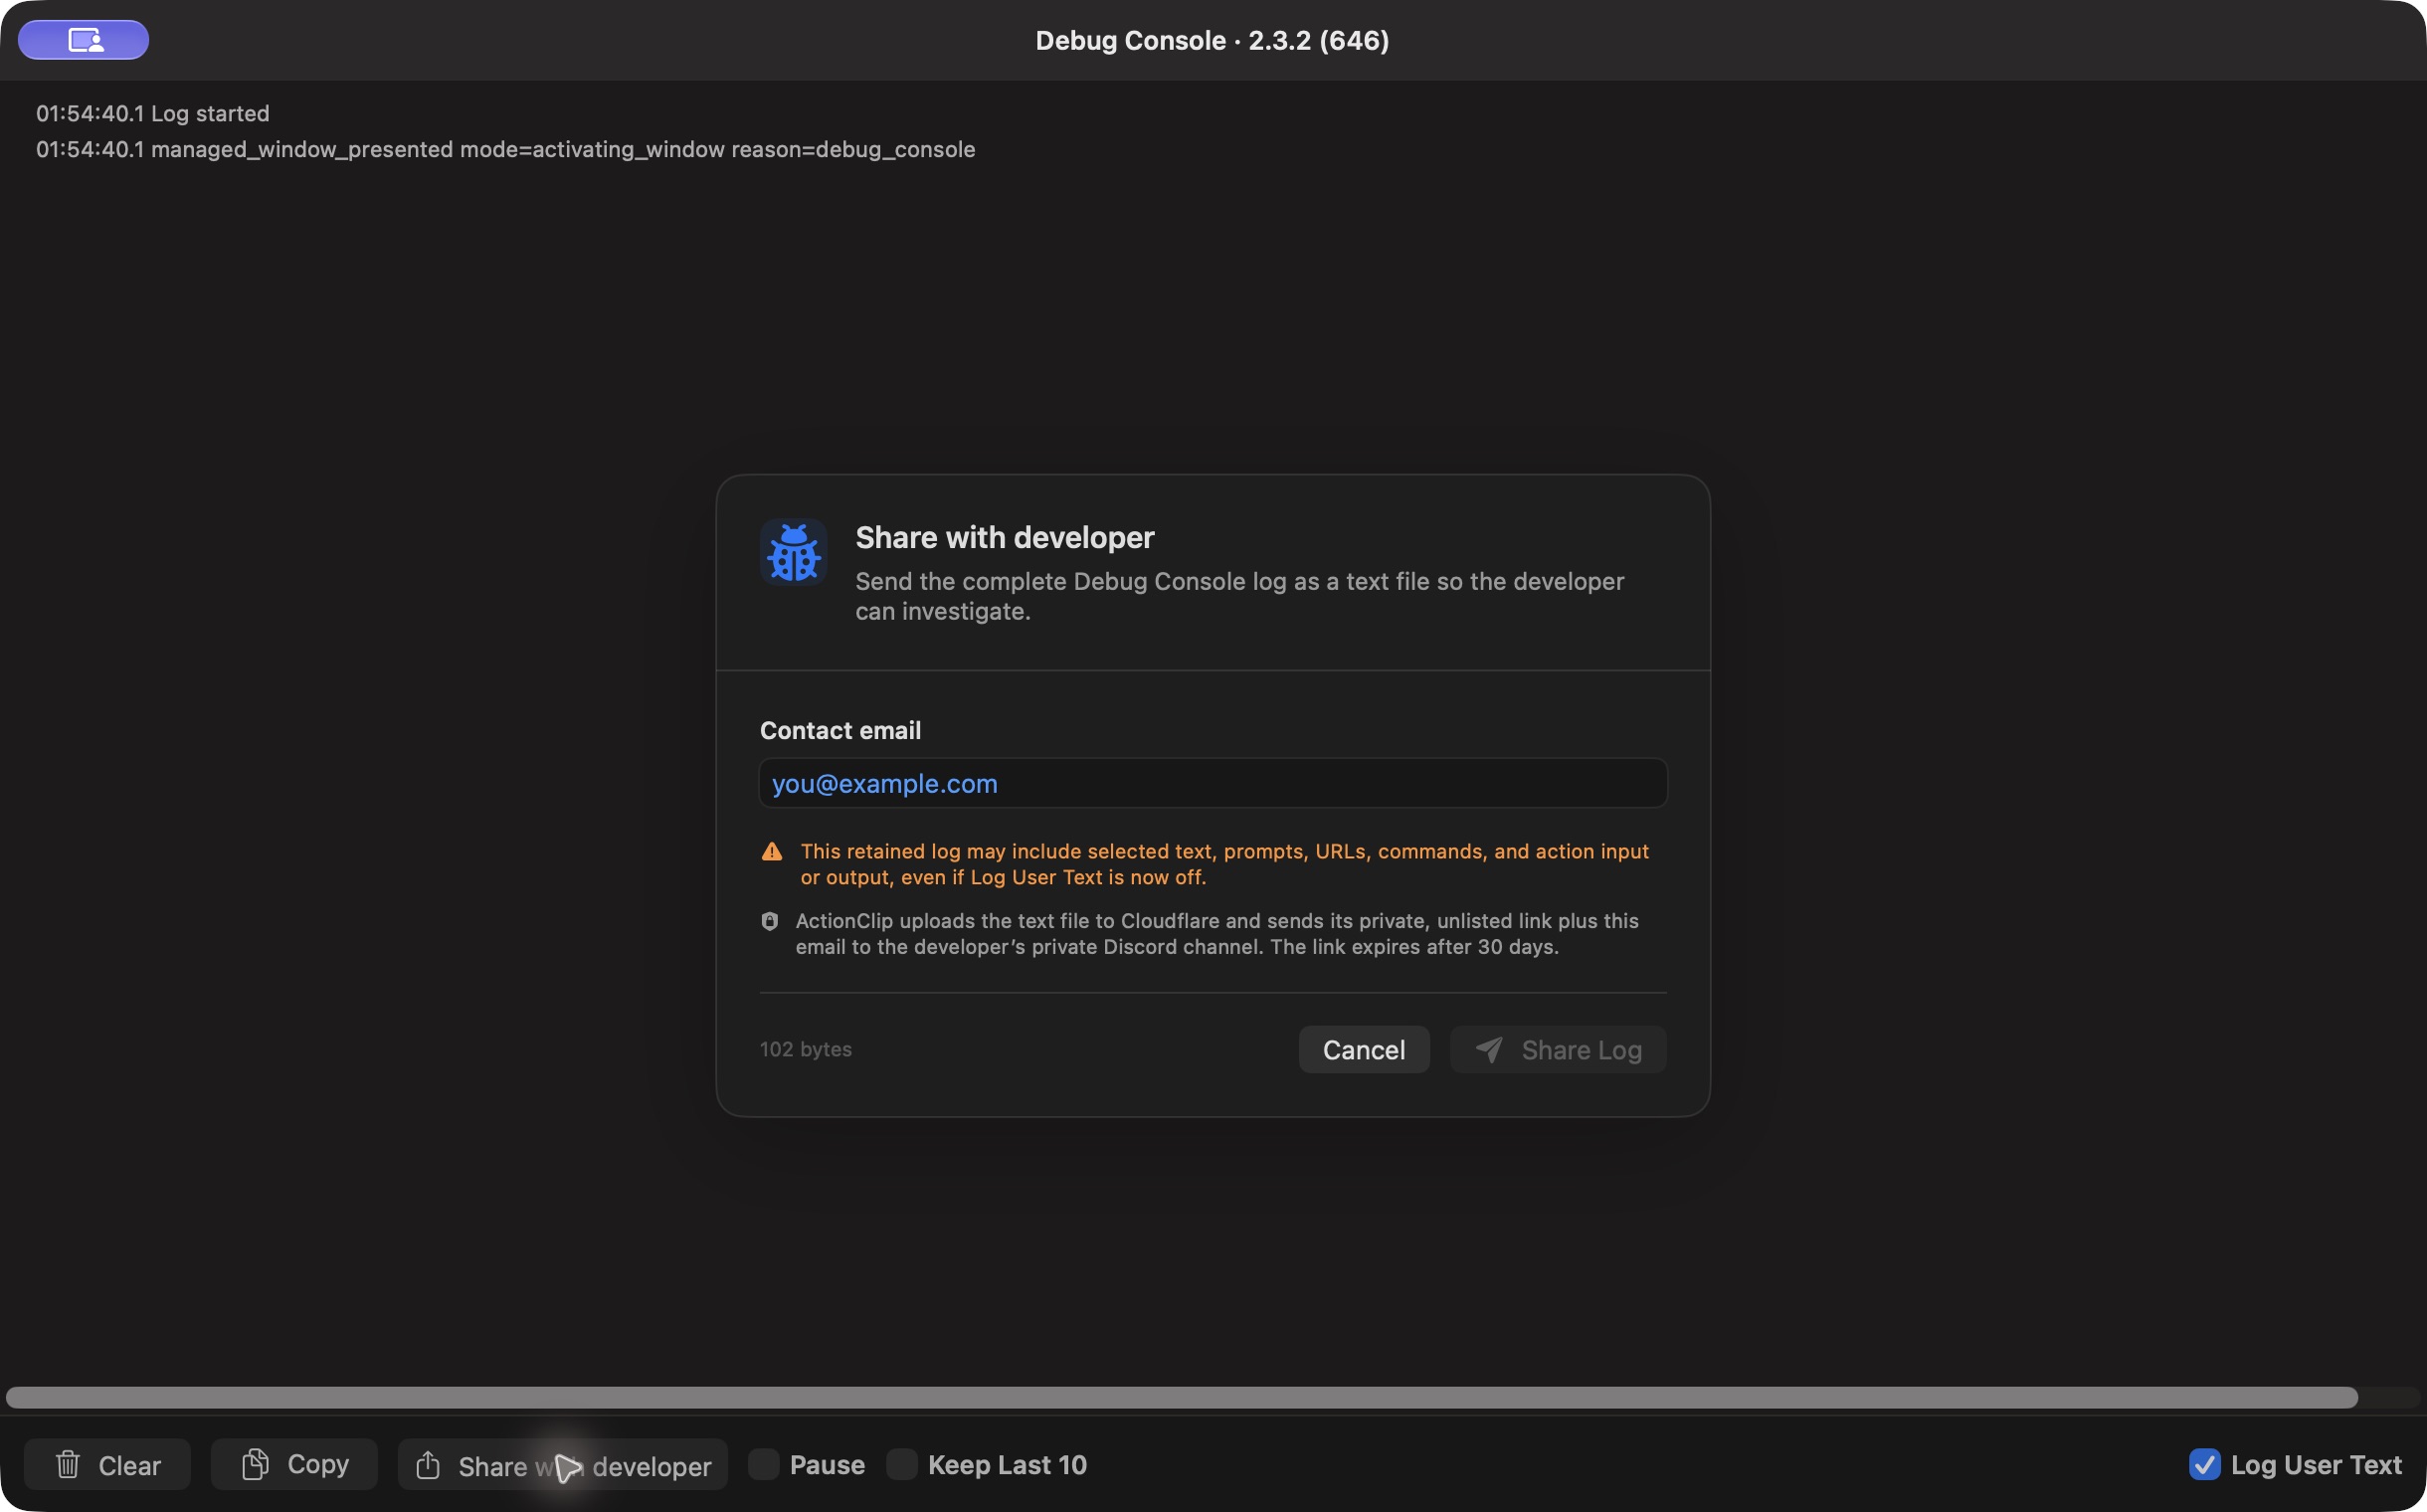Click the trash can icon on the Clear button
Viewport: 2427px width, 1512px height.
67,1465
